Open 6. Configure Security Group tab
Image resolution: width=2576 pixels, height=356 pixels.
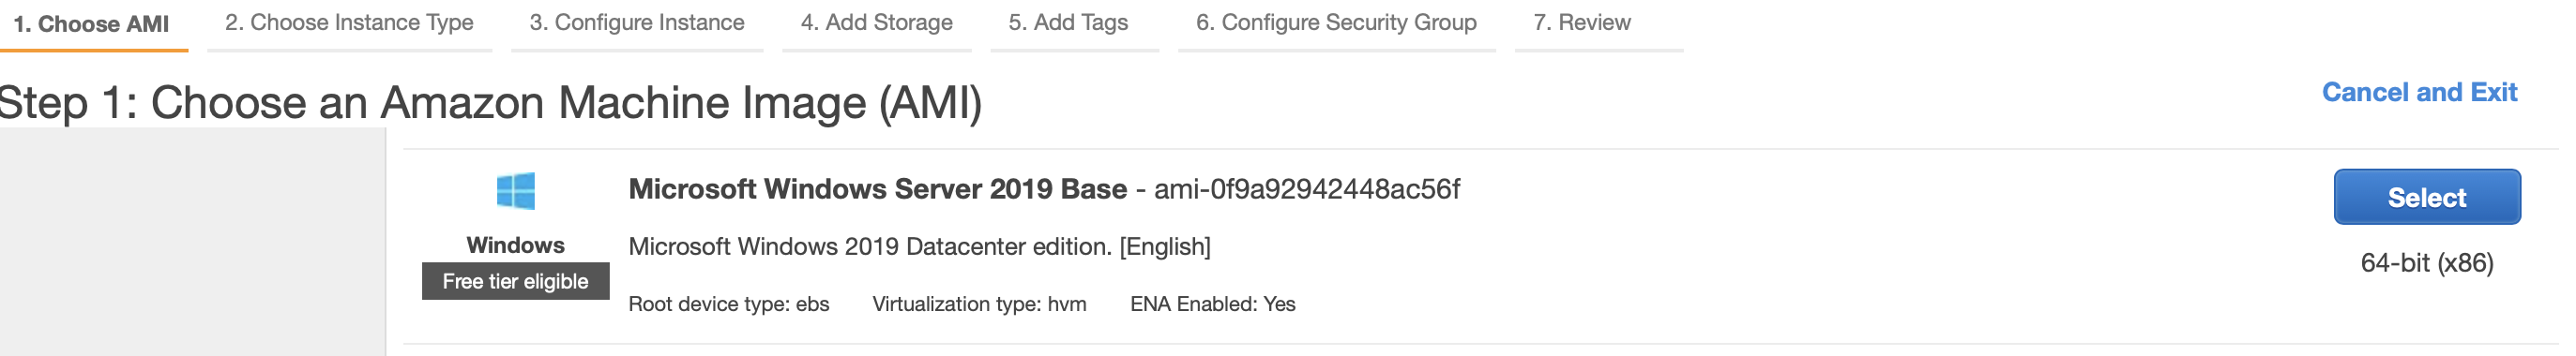tap(1336, 23)
